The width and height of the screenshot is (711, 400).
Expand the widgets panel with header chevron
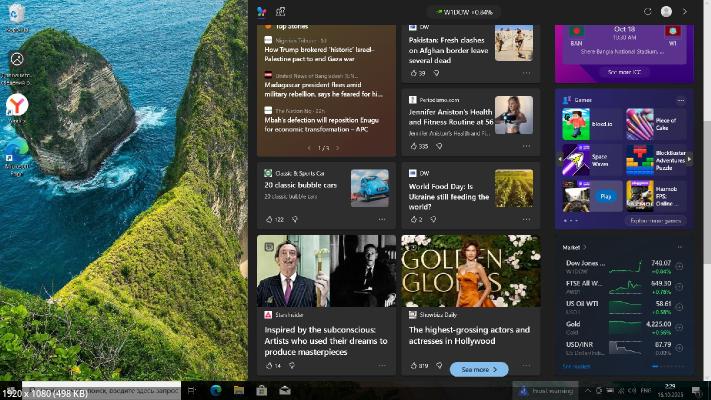685,11
